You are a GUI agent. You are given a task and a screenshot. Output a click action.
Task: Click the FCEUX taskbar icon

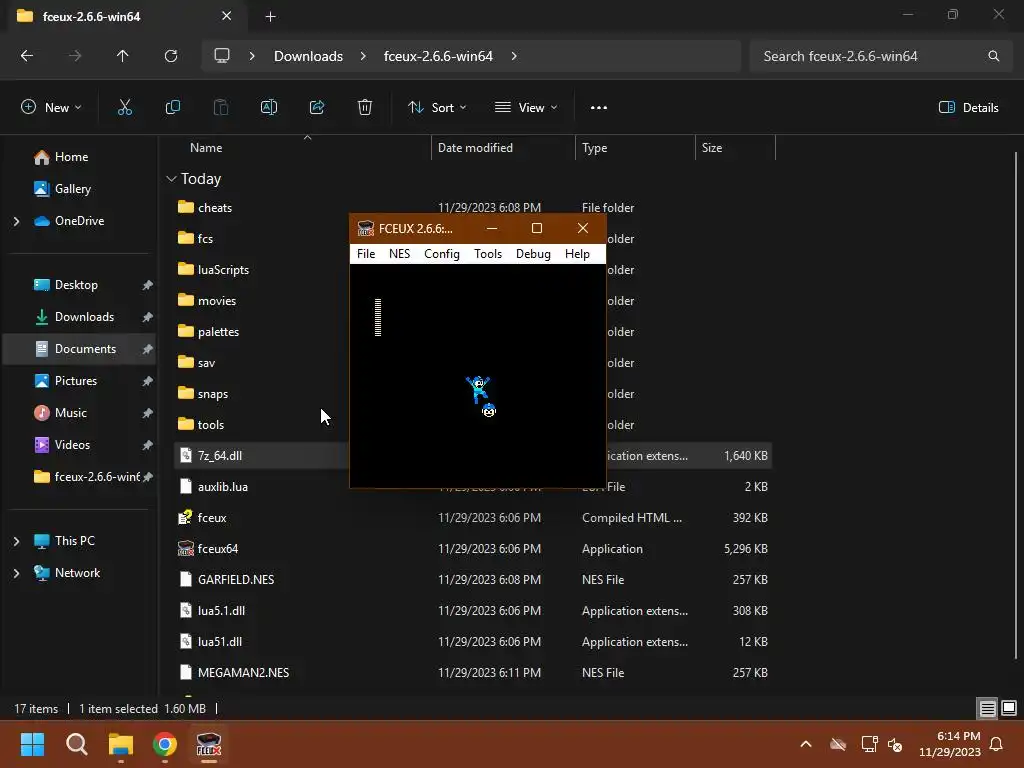[209, 744]
